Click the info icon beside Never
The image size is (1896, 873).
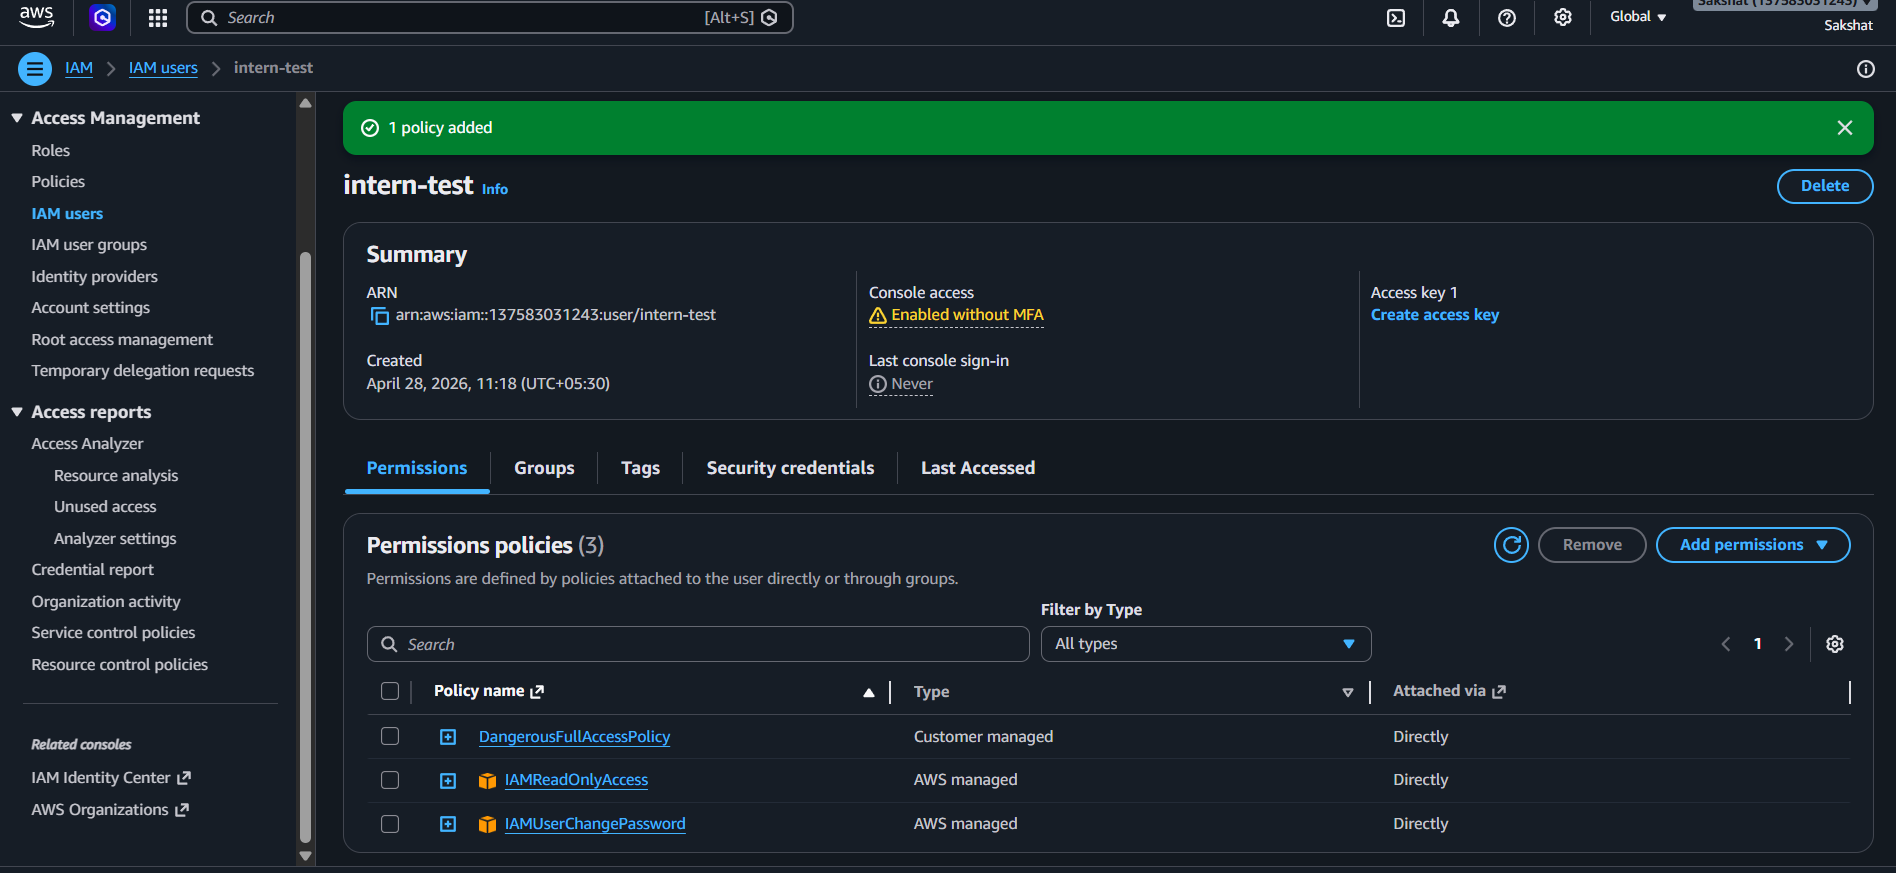878,384
